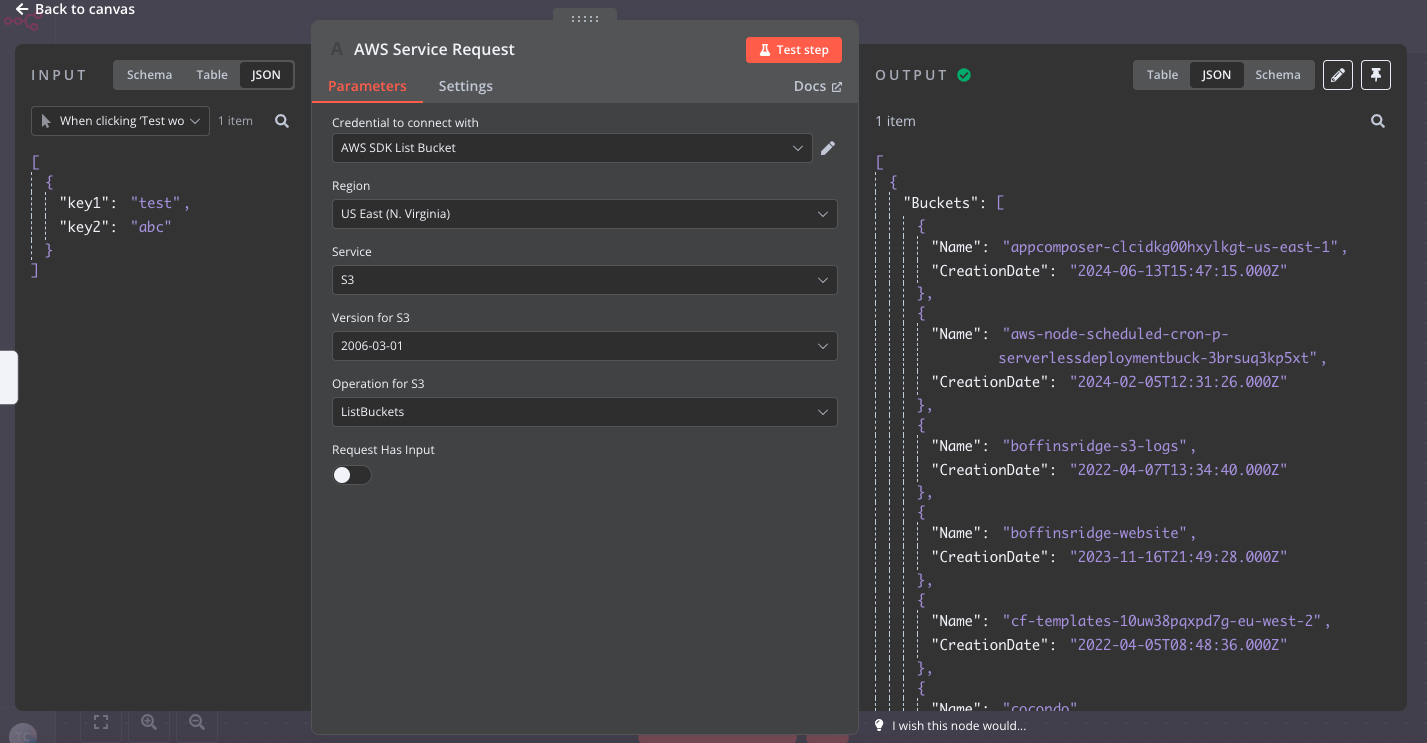Click the zoom in magnifier on canvas
This screenshot has width=1427, height=743.
point(149,721)
